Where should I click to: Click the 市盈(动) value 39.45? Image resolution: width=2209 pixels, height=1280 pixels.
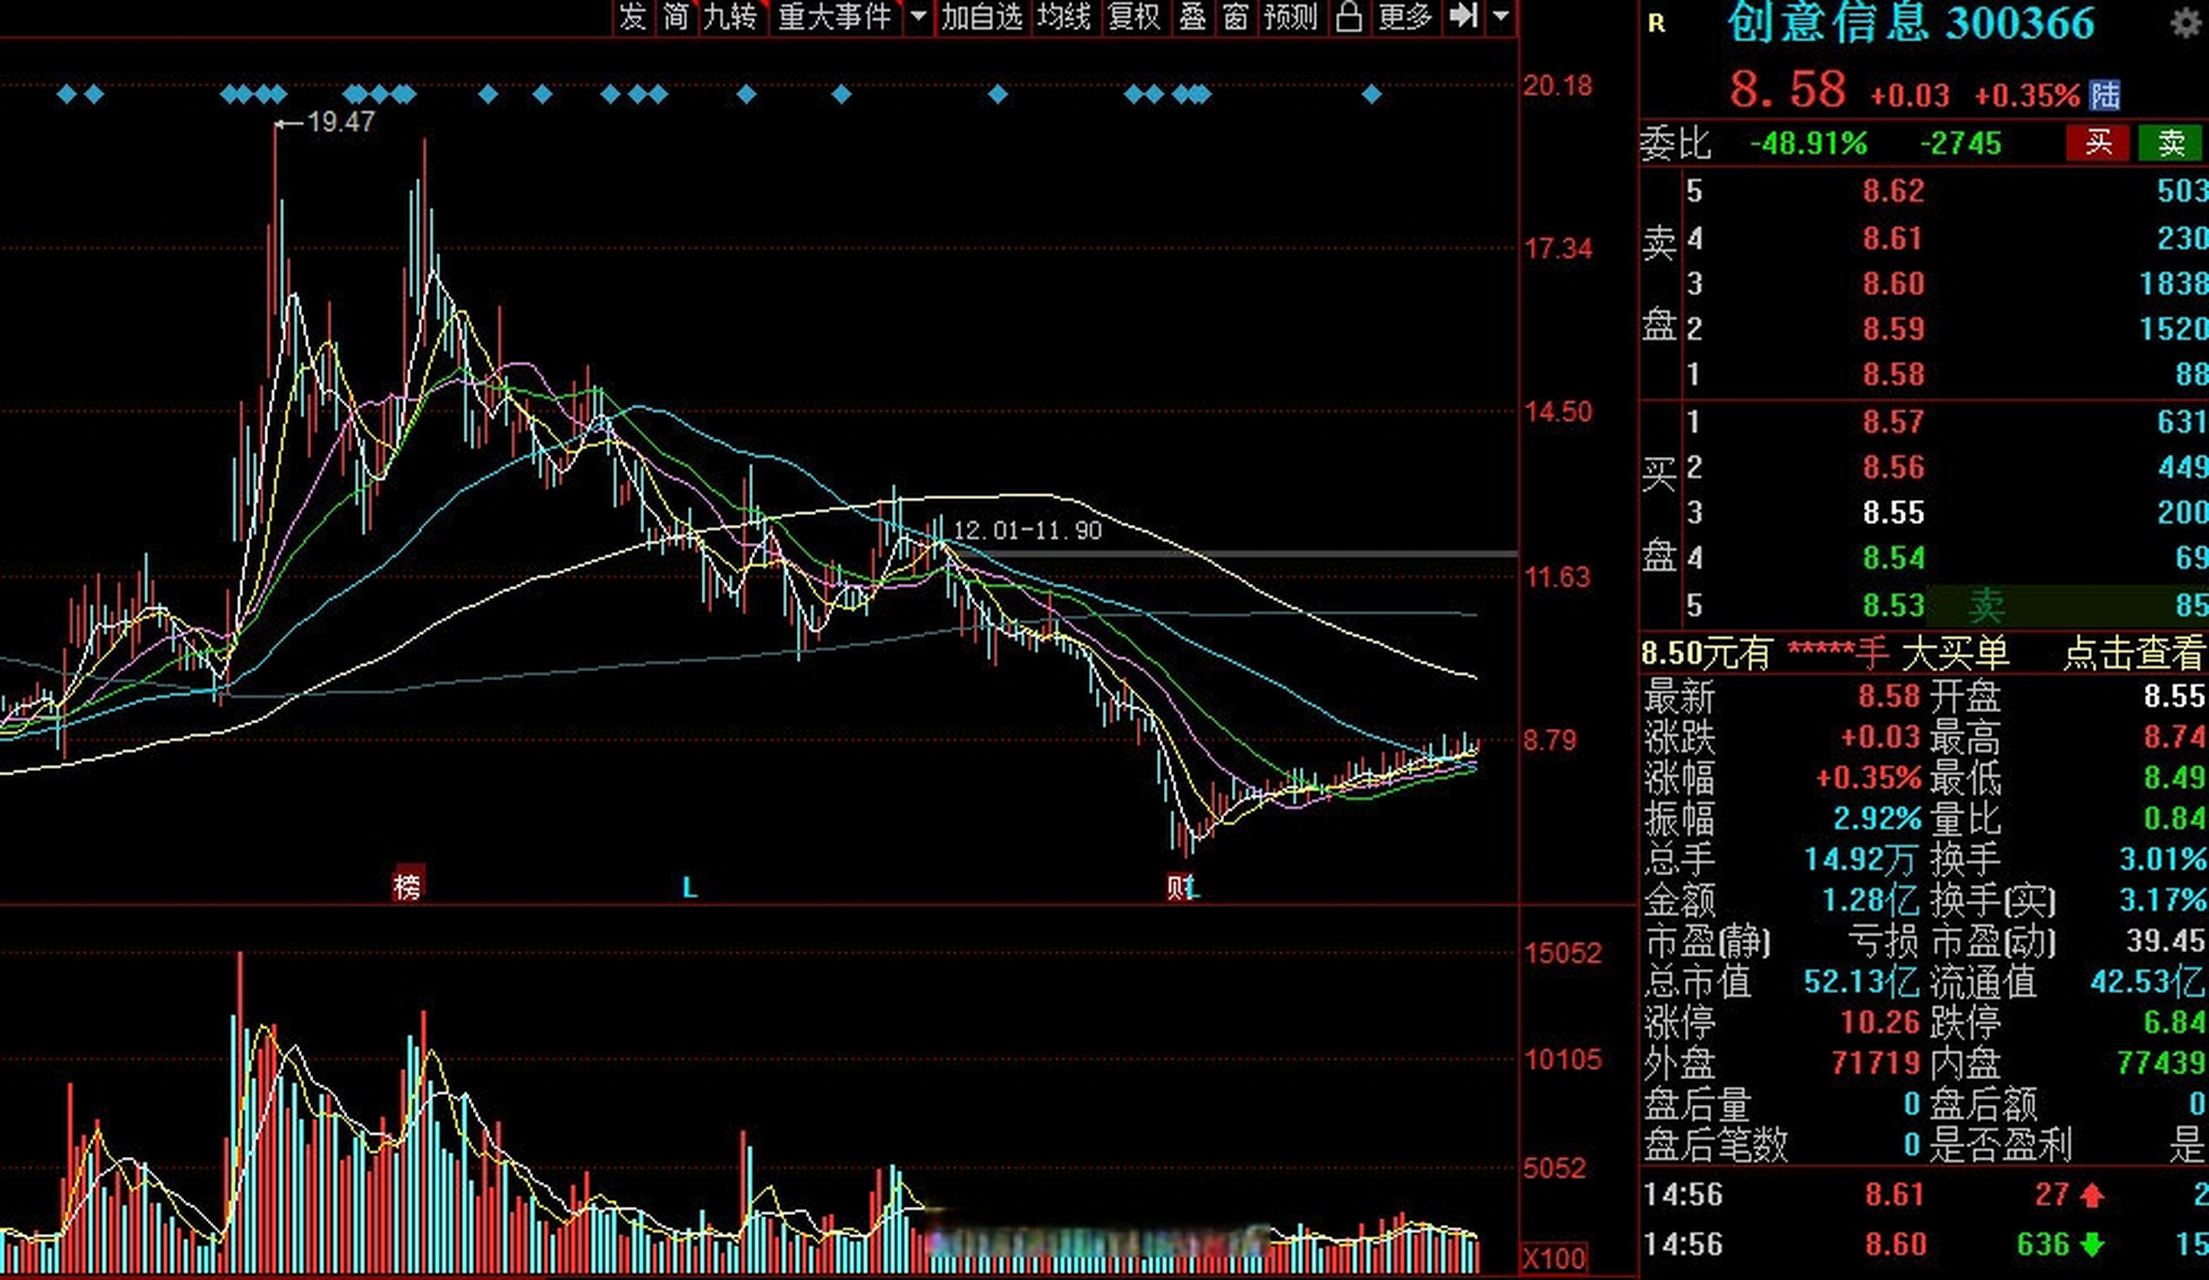pyautogui.click(x=2165, y=941)
